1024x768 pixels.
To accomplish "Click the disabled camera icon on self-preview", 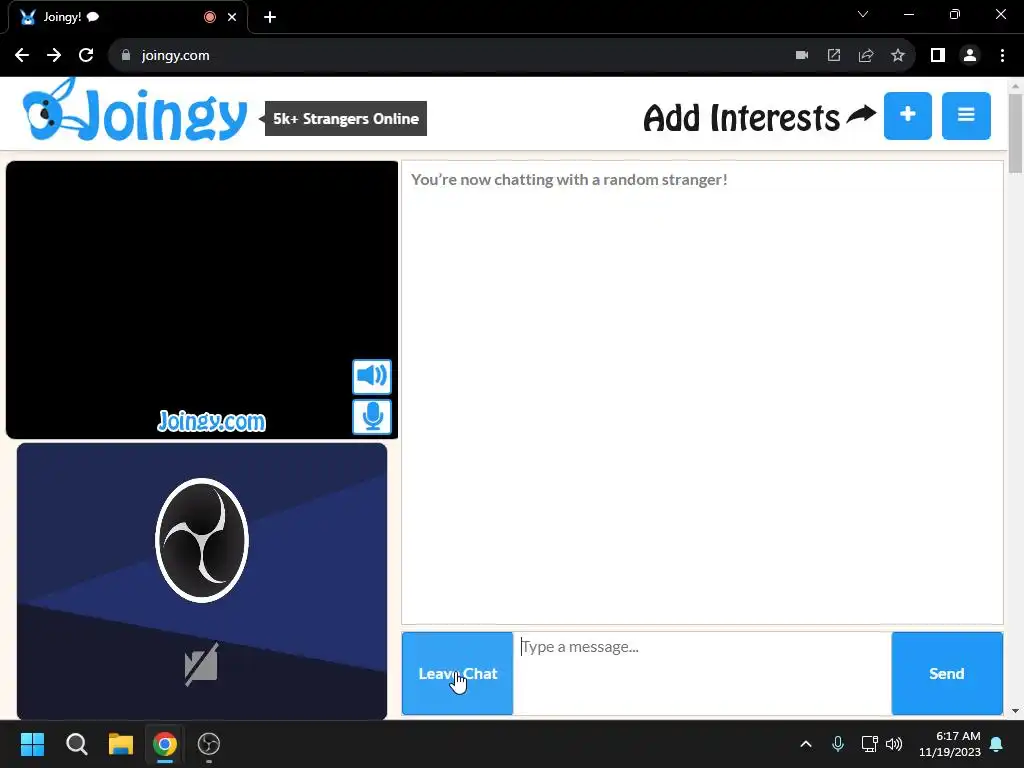I will coord(201,665).
